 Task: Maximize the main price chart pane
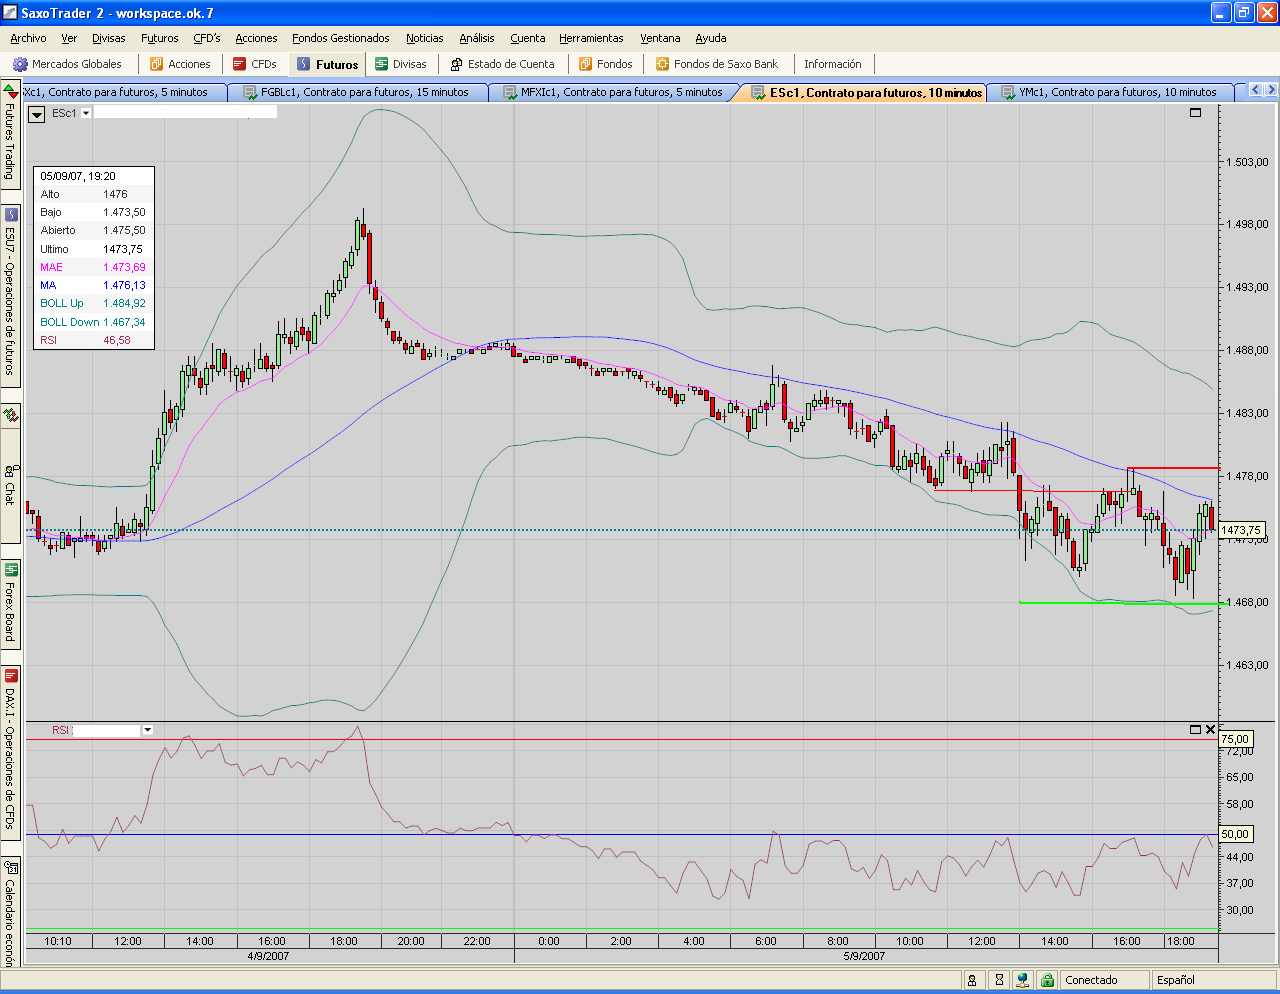point(1195,113)
